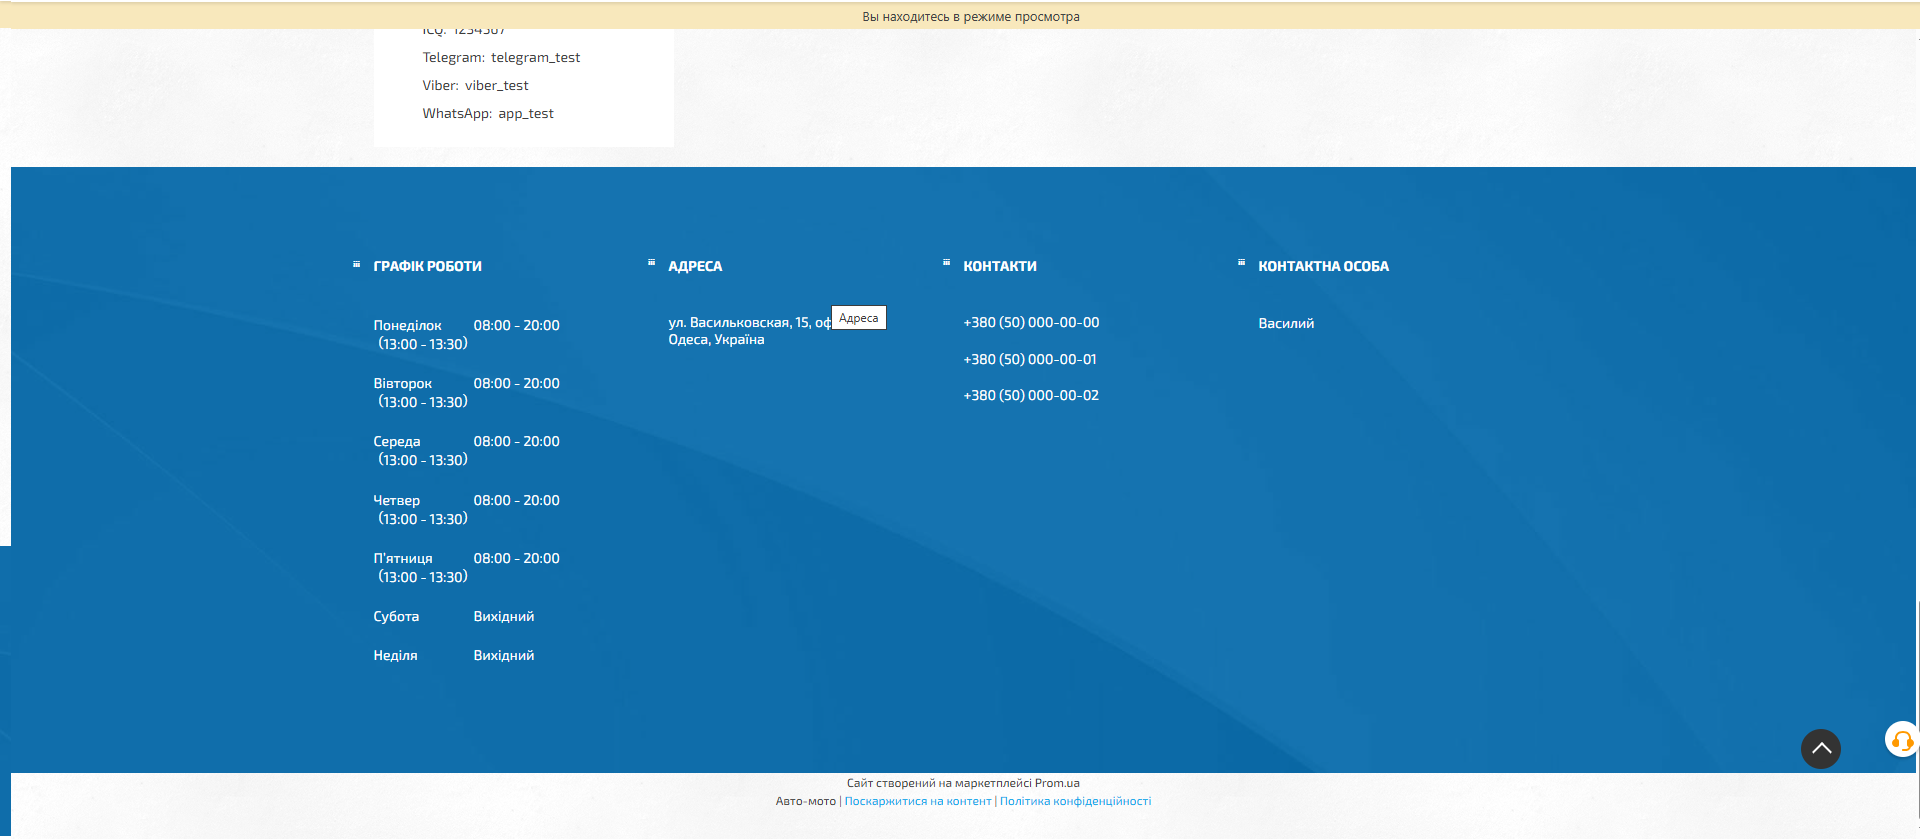Click the Адреса tooltip label
Image resolution: width=1920 pixels, height=839 pixels.
click(859, 318)
